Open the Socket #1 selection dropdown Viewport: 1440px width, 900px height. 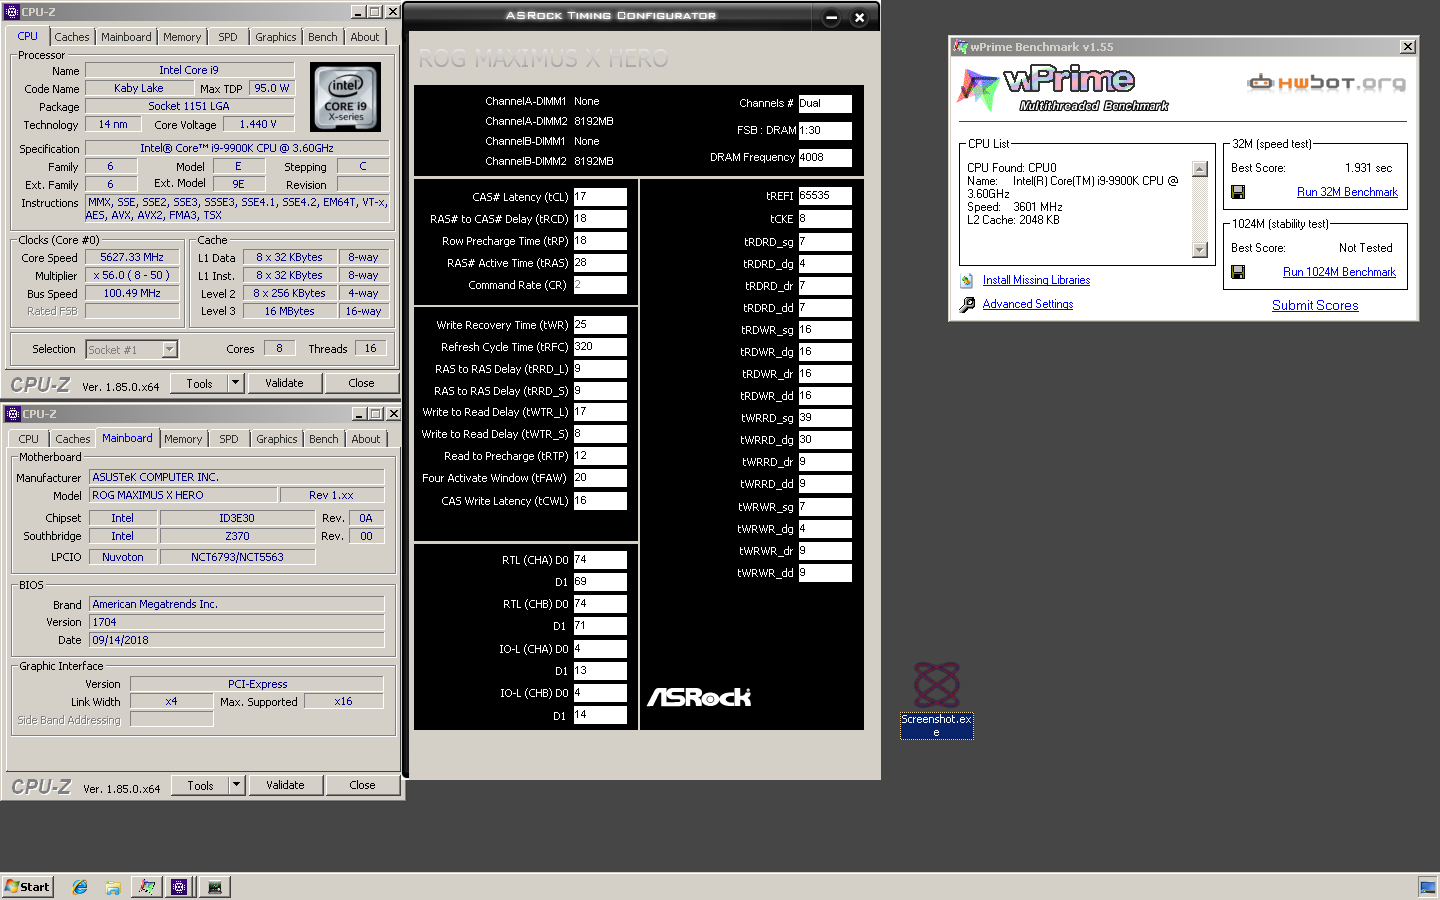click(169, 349)
